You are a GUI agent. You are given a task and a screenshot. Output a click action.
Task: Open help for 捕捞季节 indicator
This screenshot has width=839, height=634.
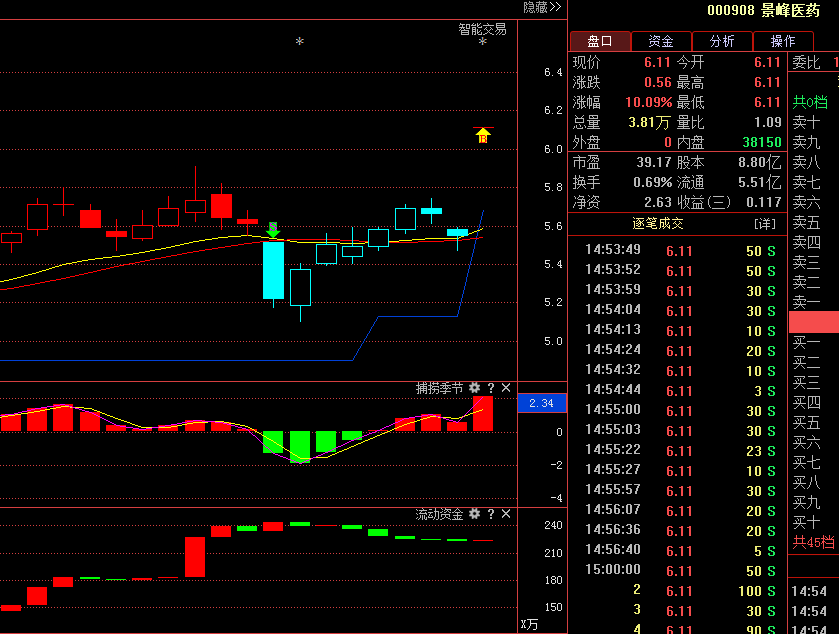[x=491, y=388]
